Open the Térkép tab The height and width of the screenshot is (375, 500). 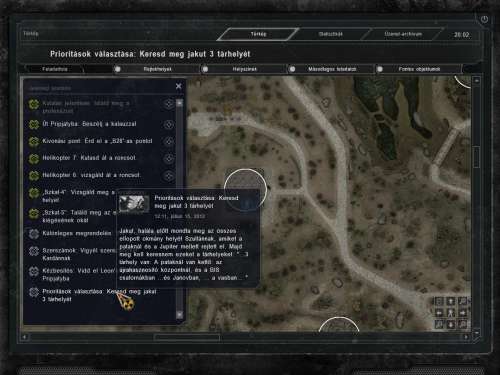258,34
